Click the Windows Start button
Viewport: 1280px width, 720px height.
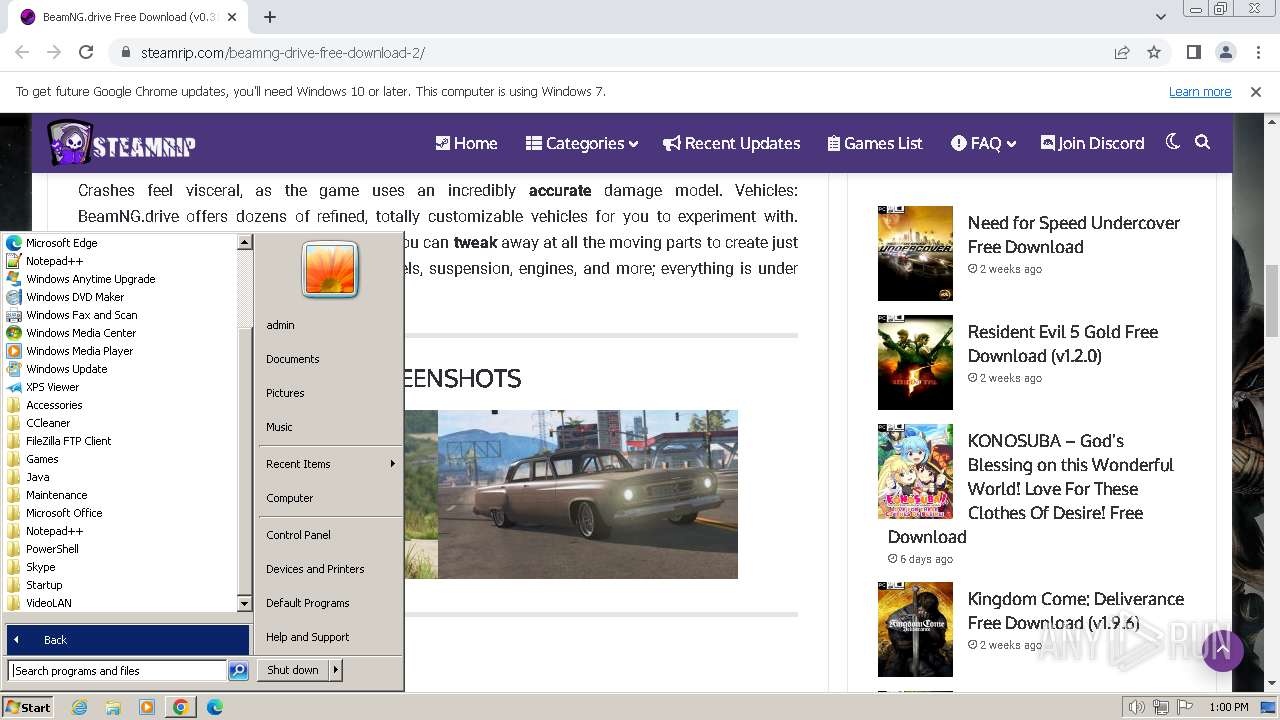click(x=28, y=707)
